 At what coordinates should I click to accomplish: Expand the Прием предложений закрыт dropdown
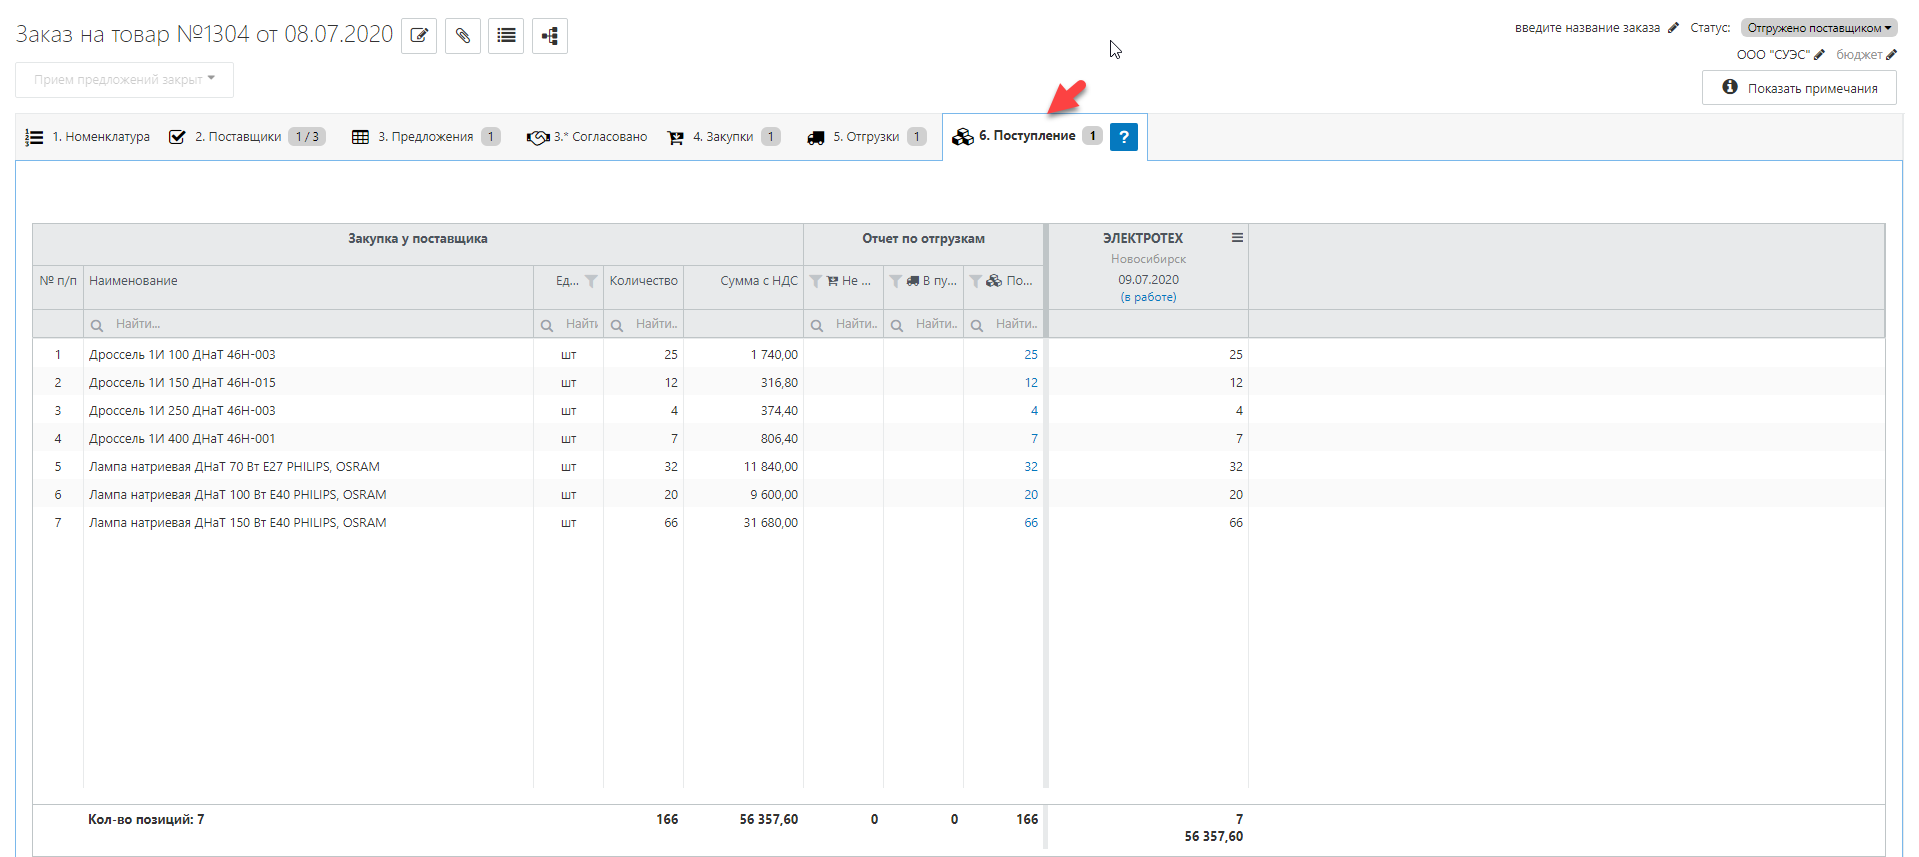(124, 80)
